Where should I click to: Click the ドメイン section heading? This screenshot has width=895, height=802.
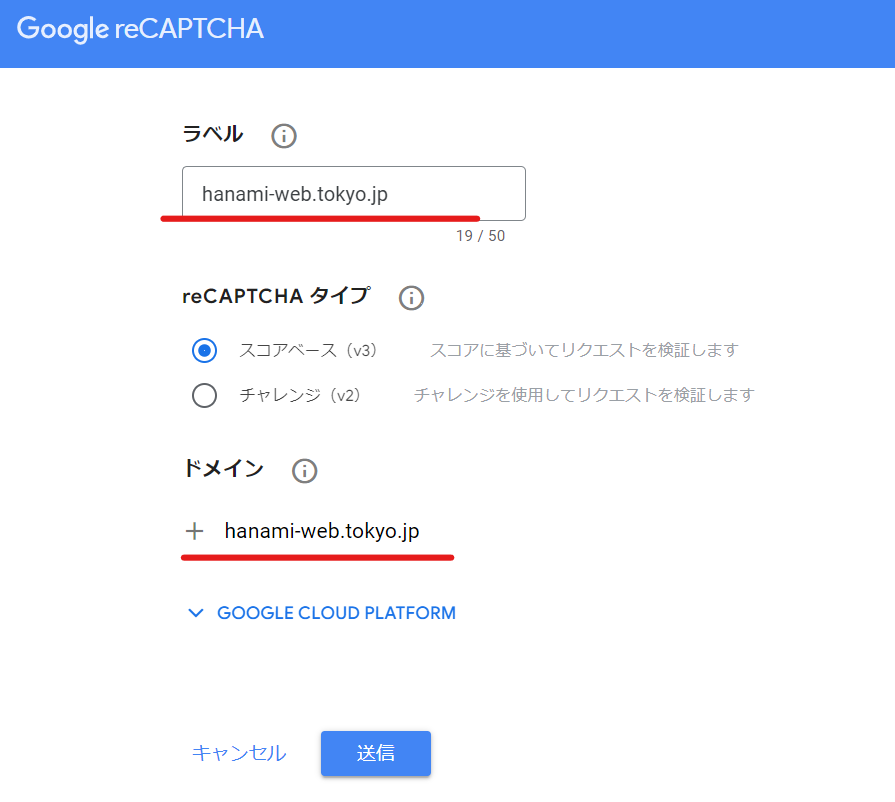[223, 468]
